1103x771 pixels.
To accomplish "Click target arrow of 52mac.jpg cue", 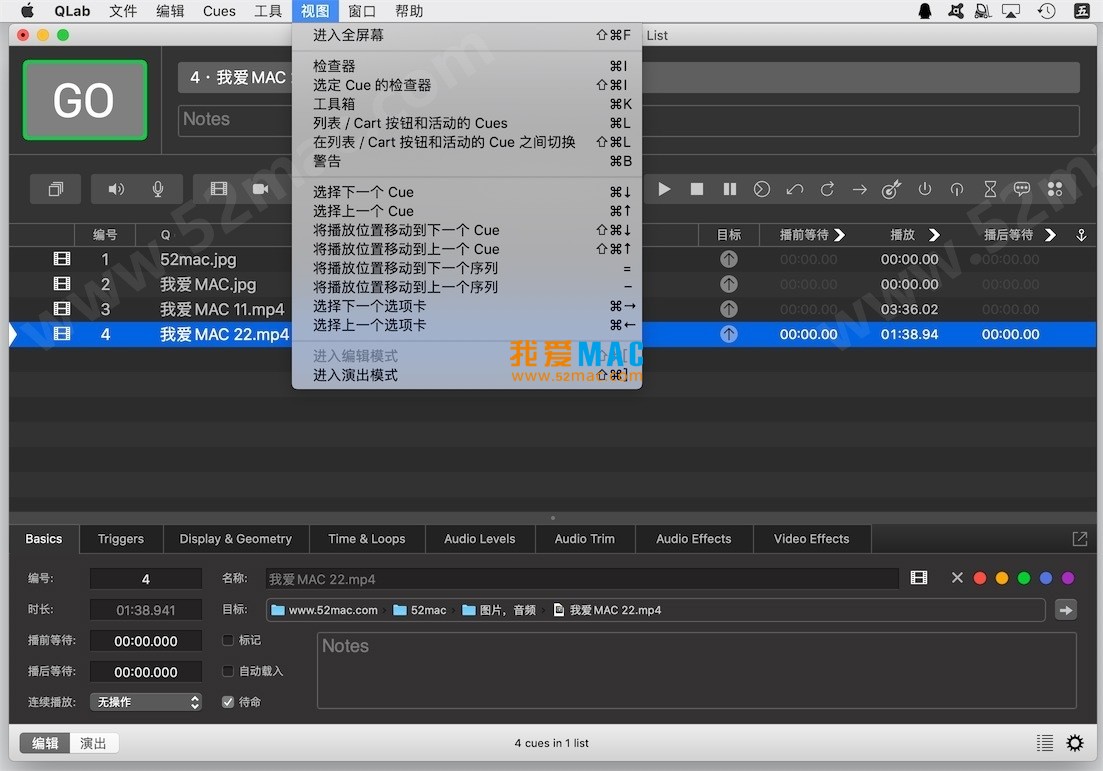I will 729,259.
